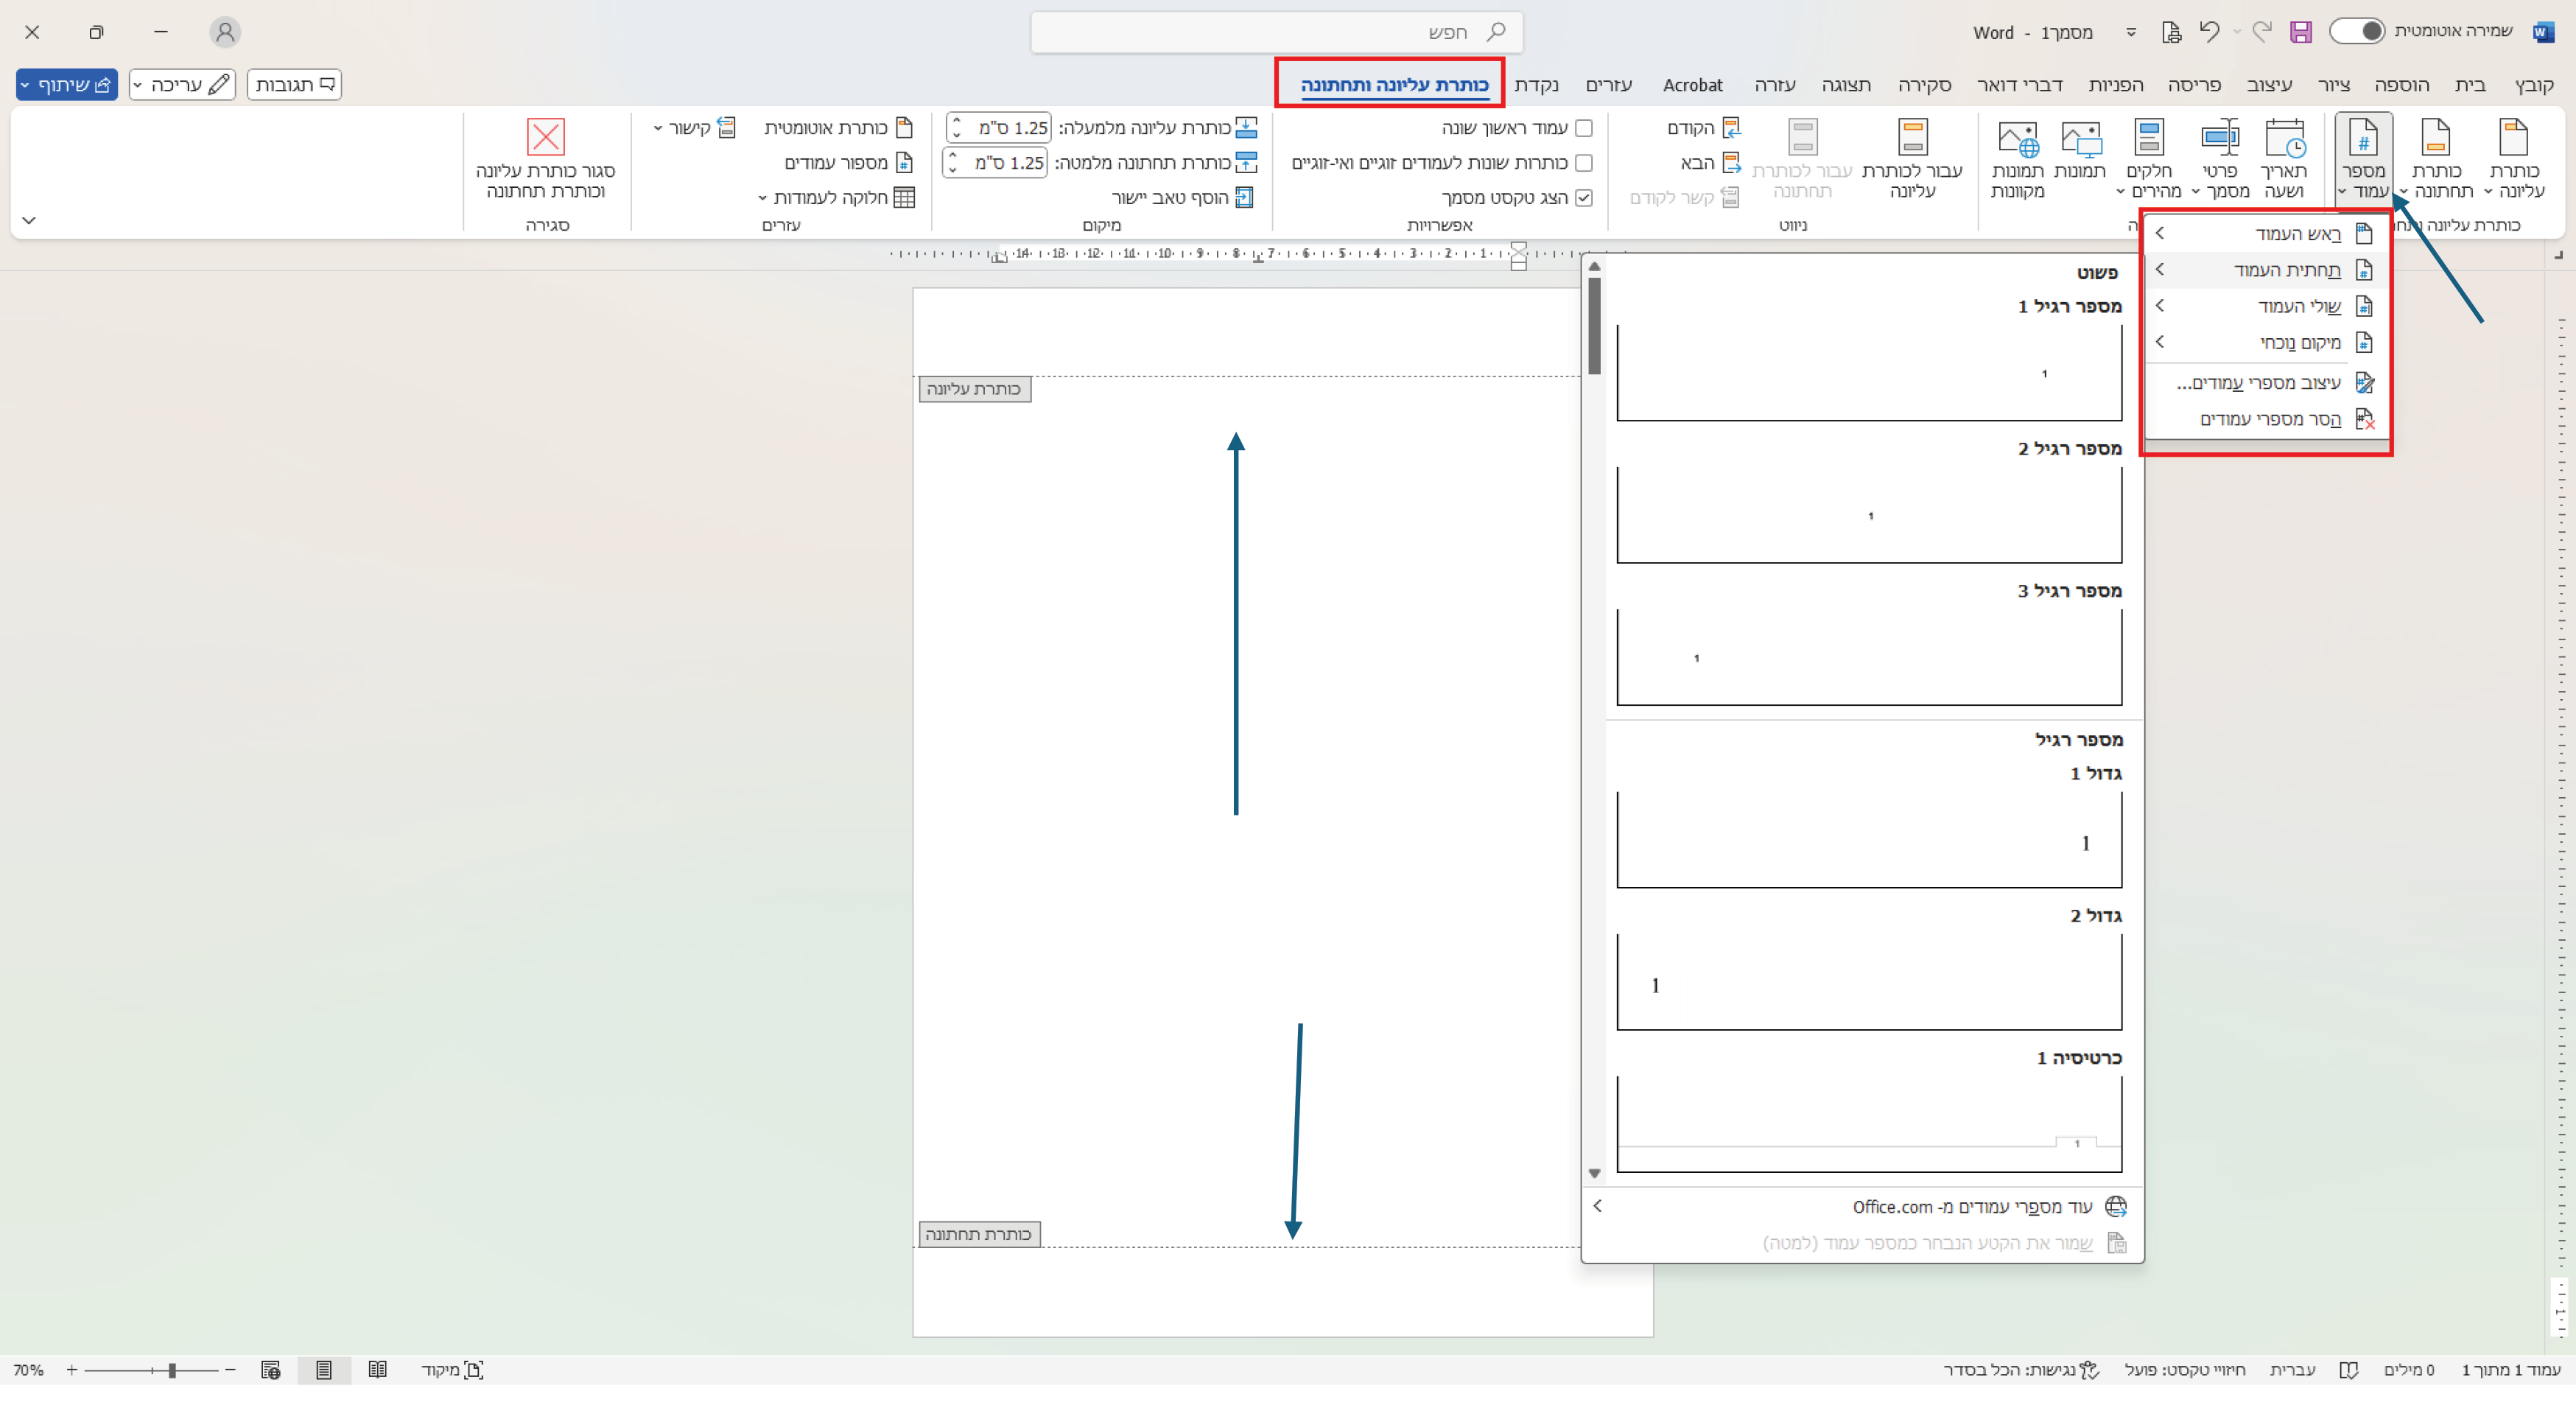Click the Save icon in title bar
Viewport: 2576px width, 1416px height.
(x=2300, y=32)
